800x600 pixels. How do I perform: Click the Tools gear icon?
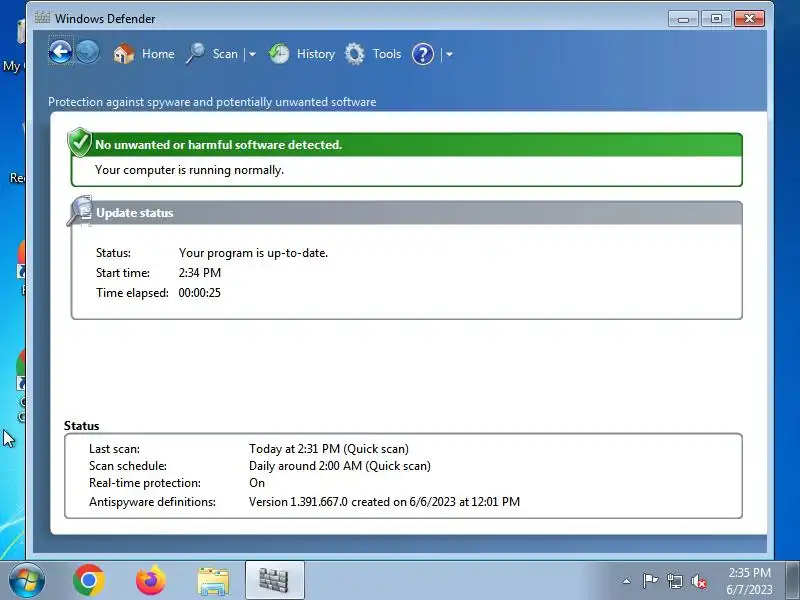(355, 54)
